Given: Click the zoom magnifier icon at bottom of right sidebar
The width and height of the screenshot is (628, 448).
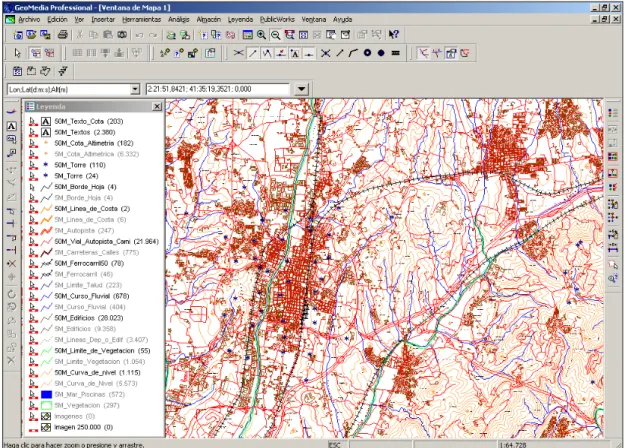Looking at the screenshot, I should (x=612, y=278).
